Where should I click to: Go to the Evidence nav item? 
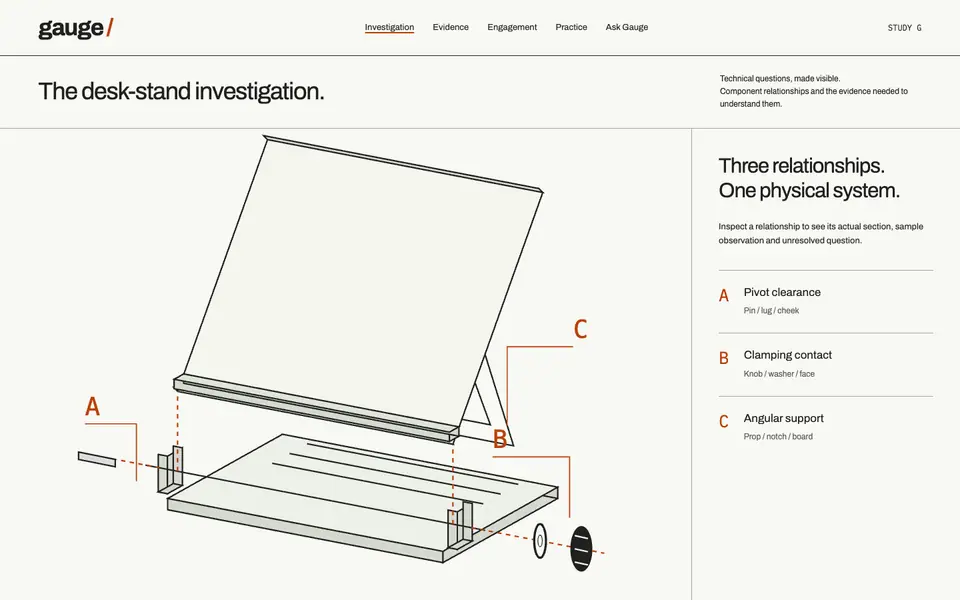[x=451, y=27]
